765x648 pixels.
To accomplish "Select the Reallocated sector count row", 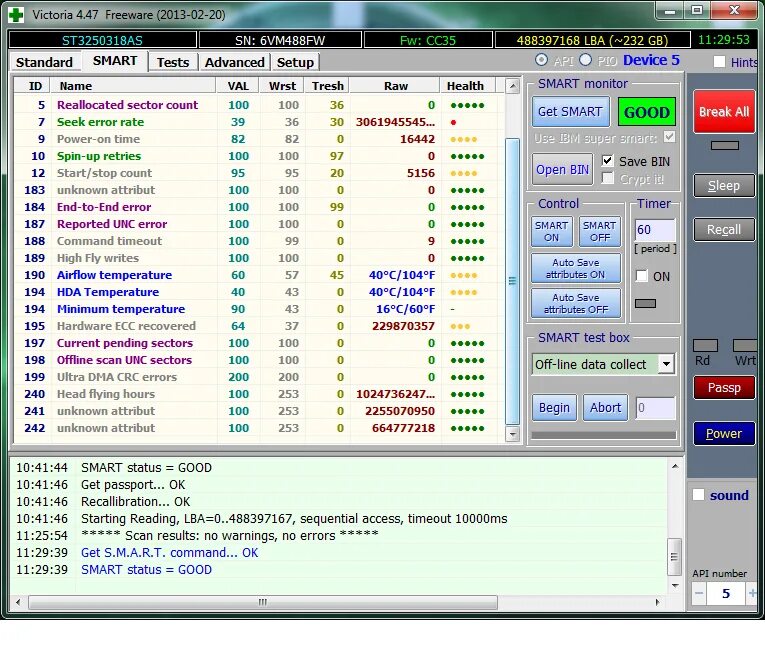I will point(259,105).
